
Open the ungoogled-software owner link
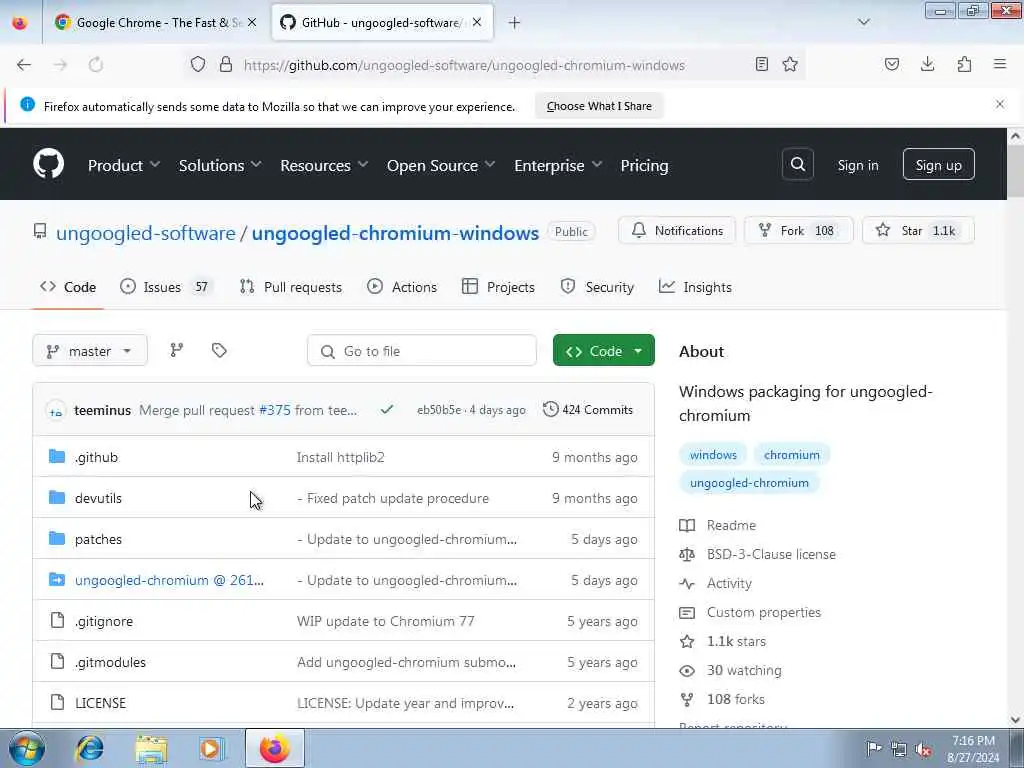(x=146, y=232)
